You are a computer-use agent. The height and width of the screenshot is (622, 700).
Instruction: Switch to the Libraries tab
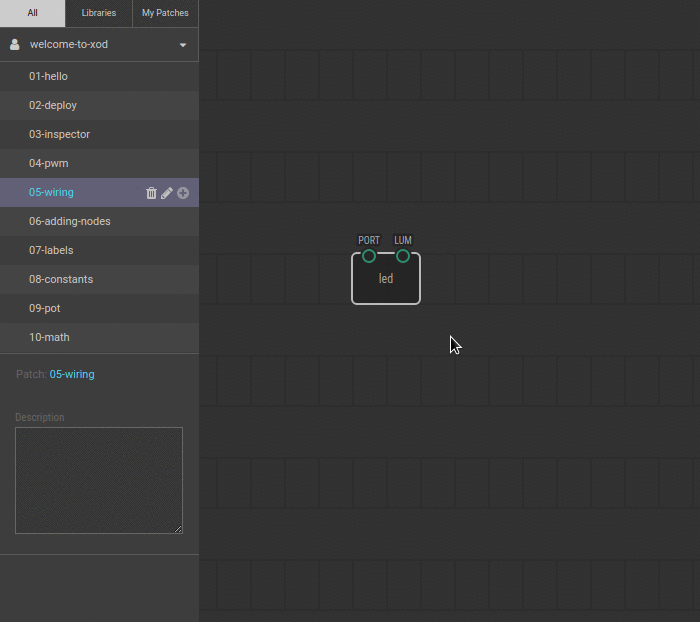pyautogui.click(x=99, y=13)
